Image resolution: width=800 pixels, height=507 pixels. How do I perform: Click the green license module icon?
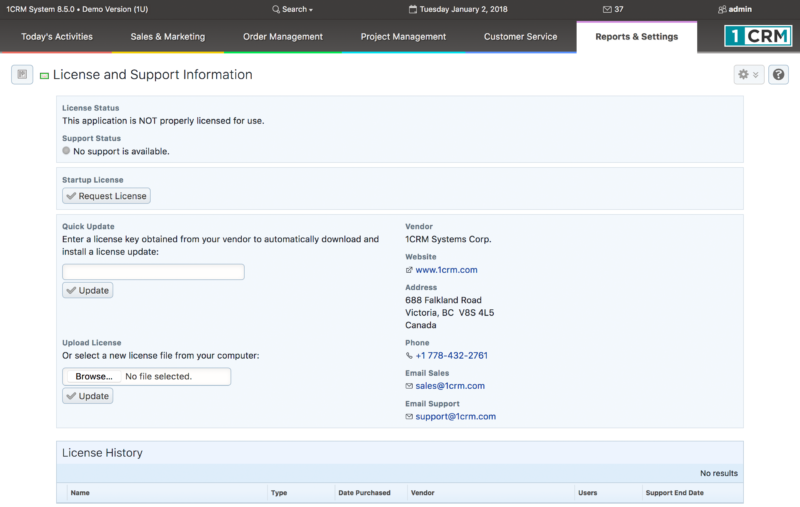pos(45,76)
